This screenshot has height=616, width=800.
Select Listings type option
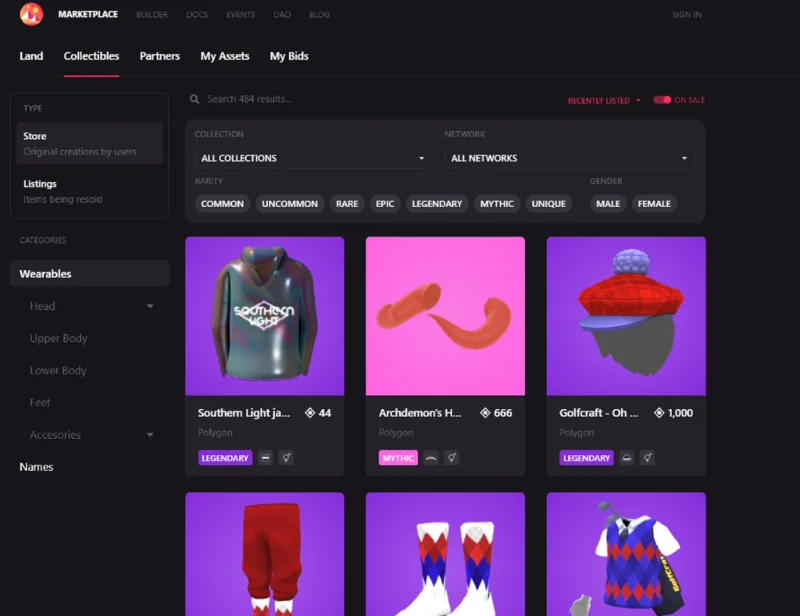89,191
